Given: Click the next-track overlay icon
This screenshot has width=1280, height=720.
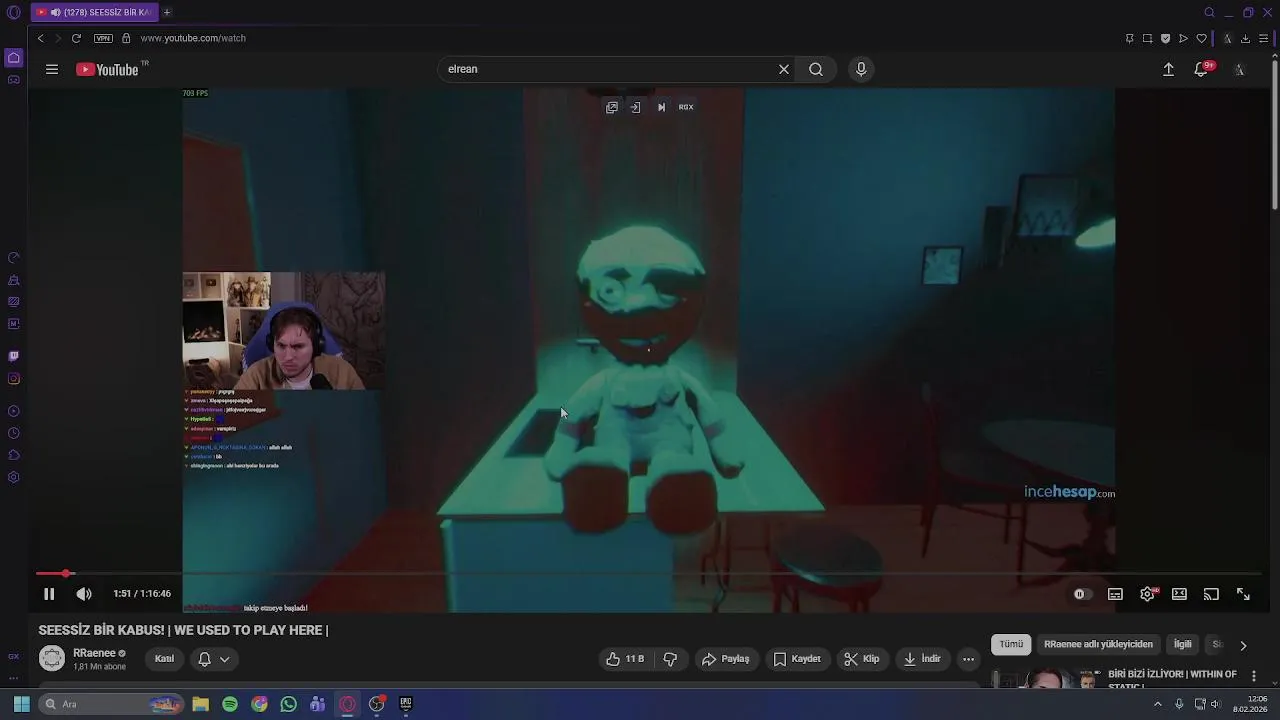Looking at the screenshot, I should pos(661,107).
